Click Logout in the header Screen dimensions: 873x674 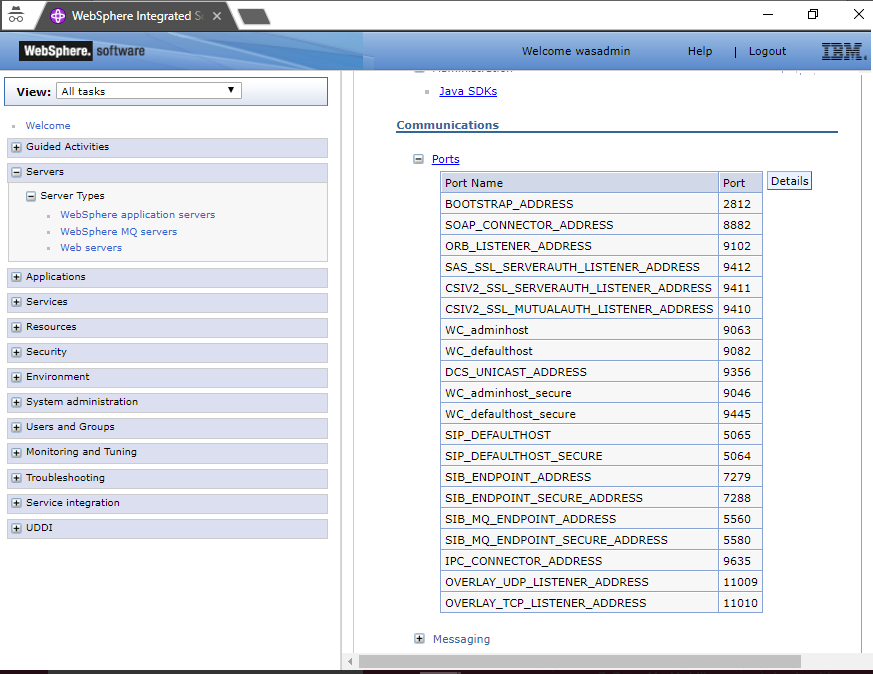767,52
